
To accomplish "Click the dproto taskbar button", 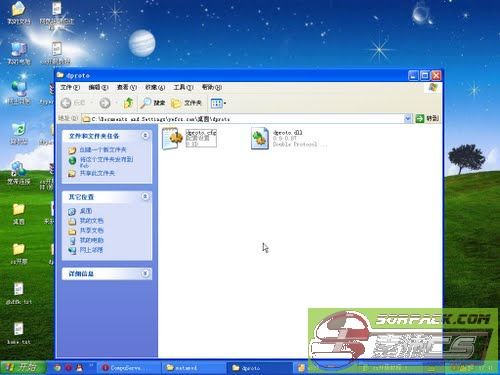I will 260,368.
